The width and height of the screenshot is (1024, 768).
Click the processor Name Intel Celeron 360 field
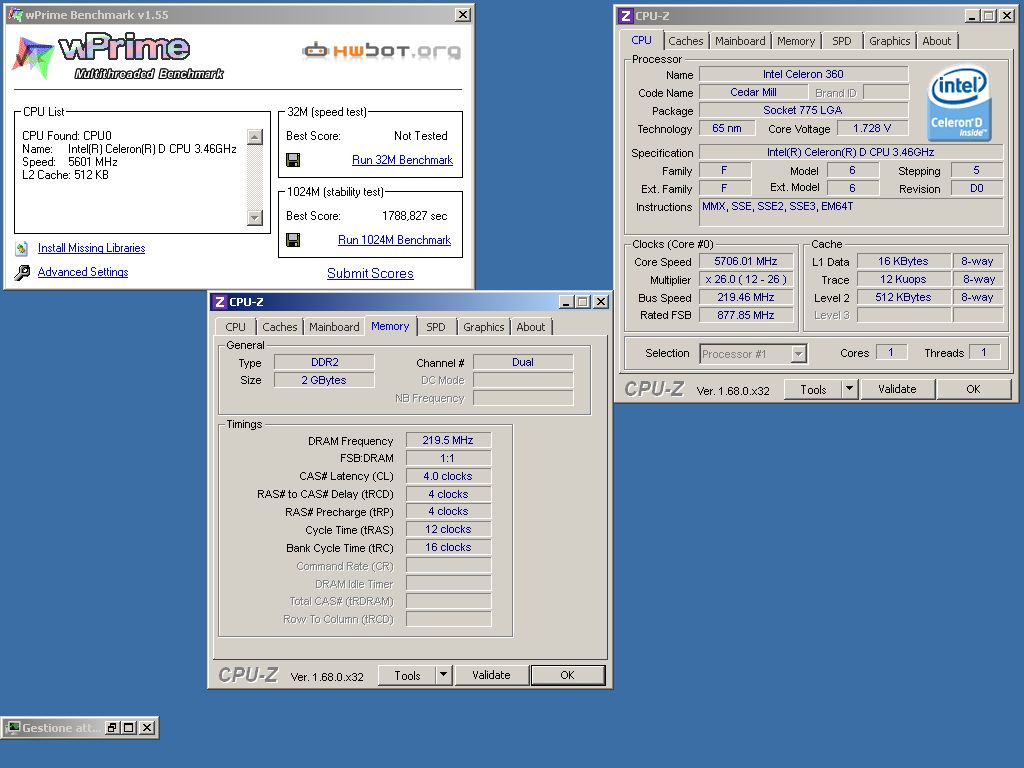[x=803, y=74]
